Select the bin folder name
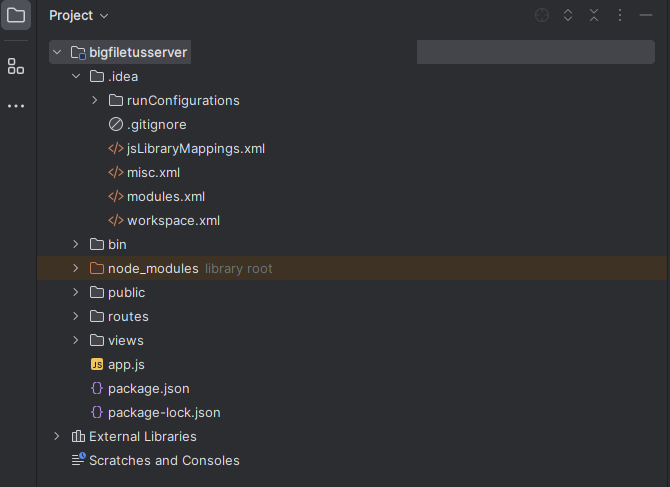This screenshot has height=487, width=670. click(117, 244)
